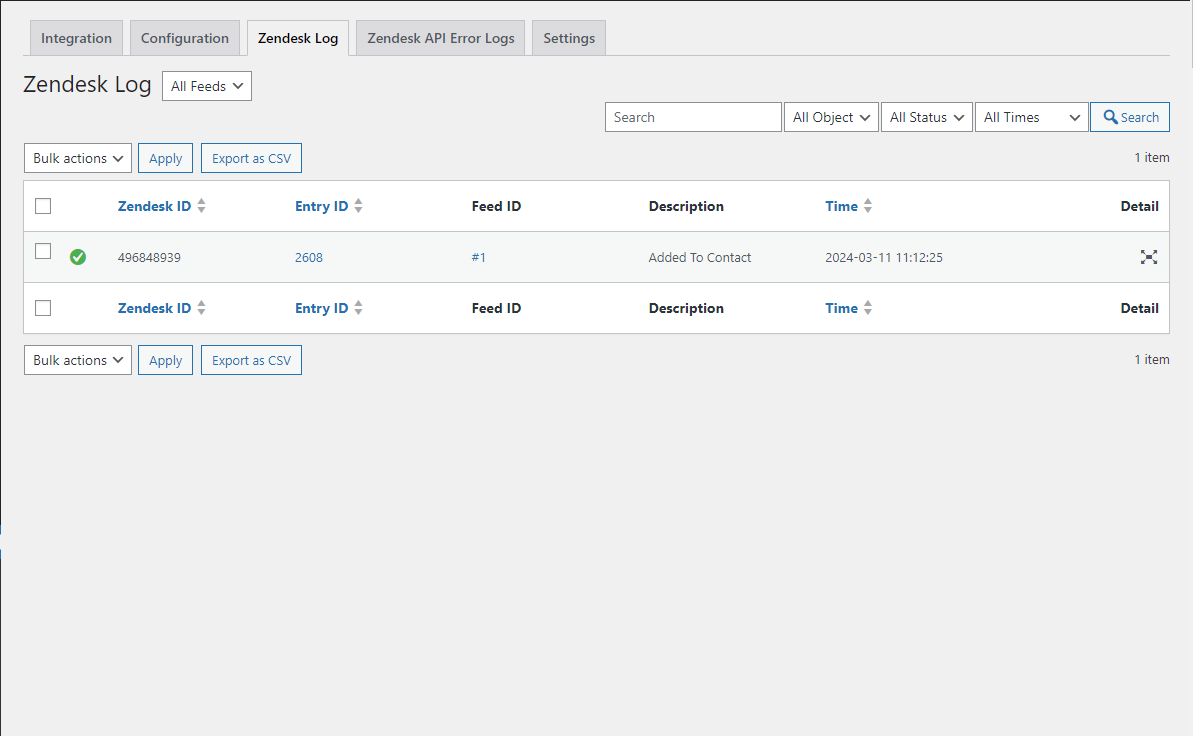Focus the Search text field
Image resolution: width=1193 pixels, height=736 pixels.
click(x=693, y=117)
